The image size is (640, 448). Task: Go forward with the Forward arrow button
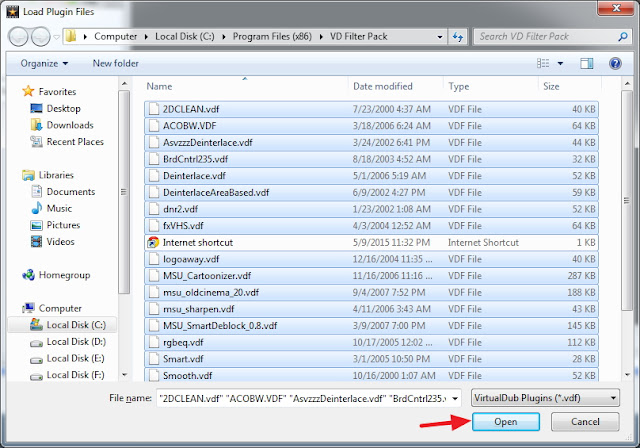41,37
